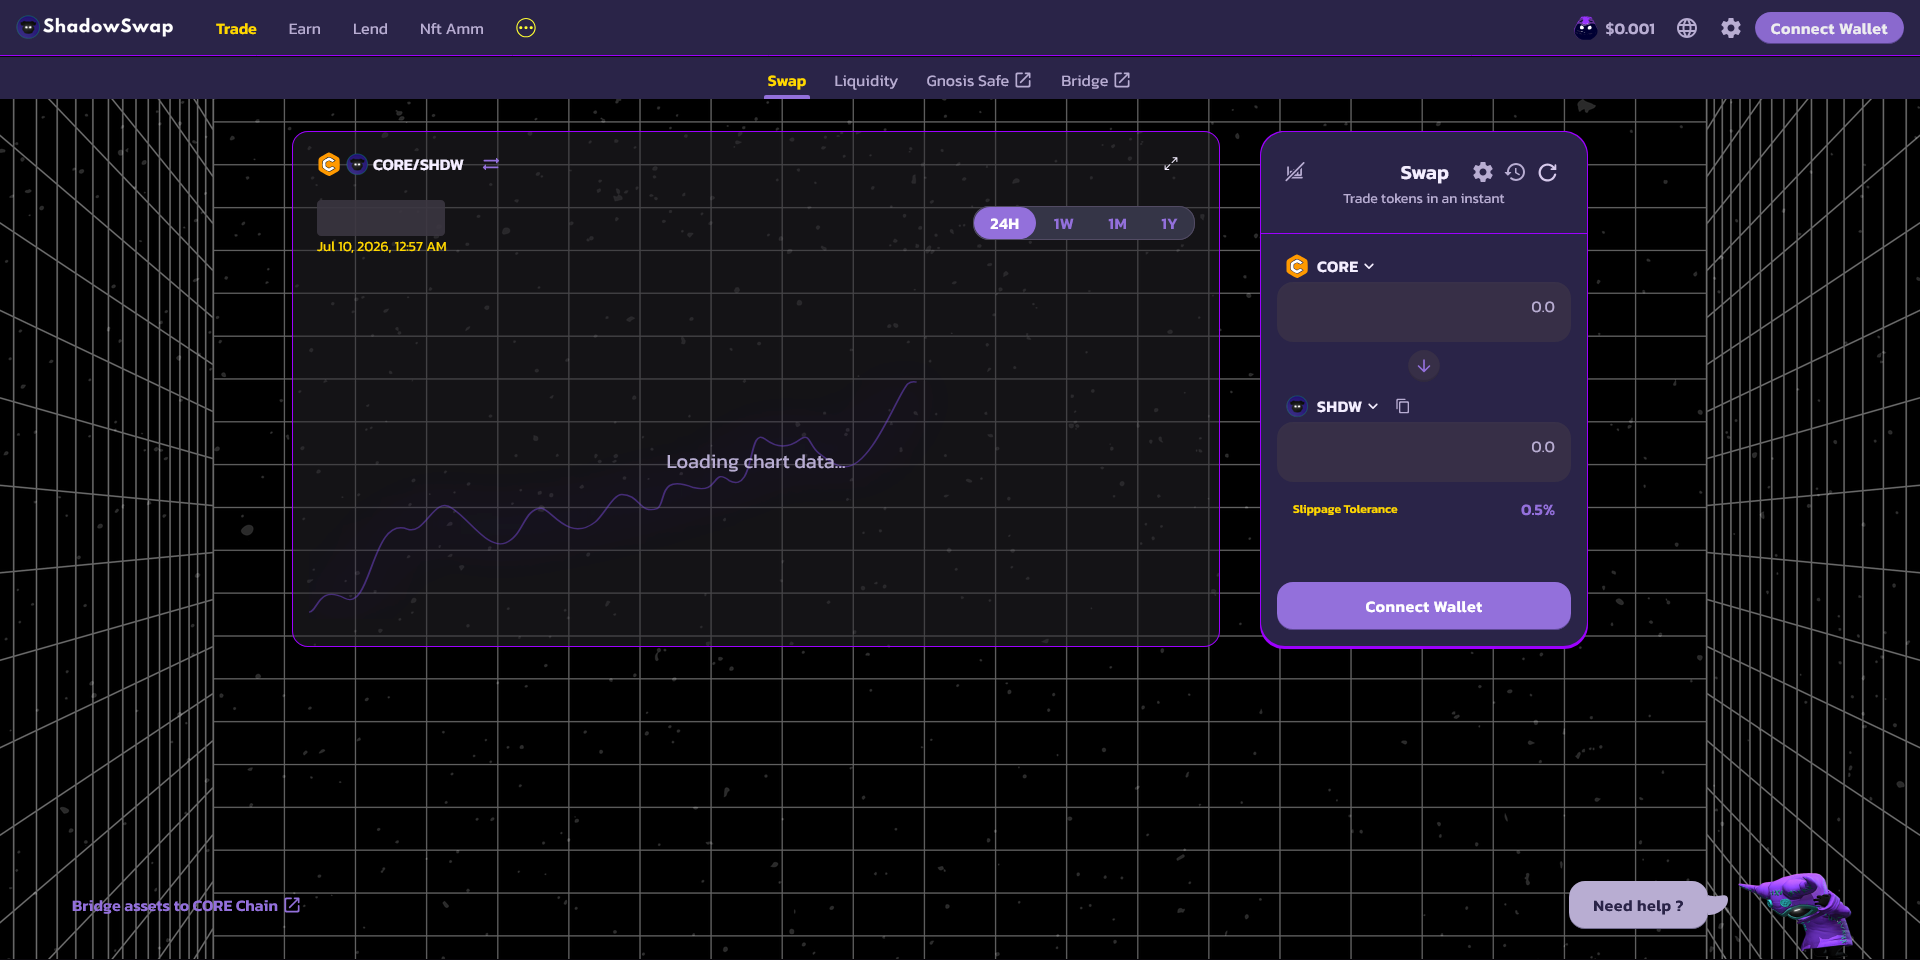Click the 0.5% slippage value
The height and width of the screenshot is (960, 1920).
pyautogui.click(x=1538, y=510)
